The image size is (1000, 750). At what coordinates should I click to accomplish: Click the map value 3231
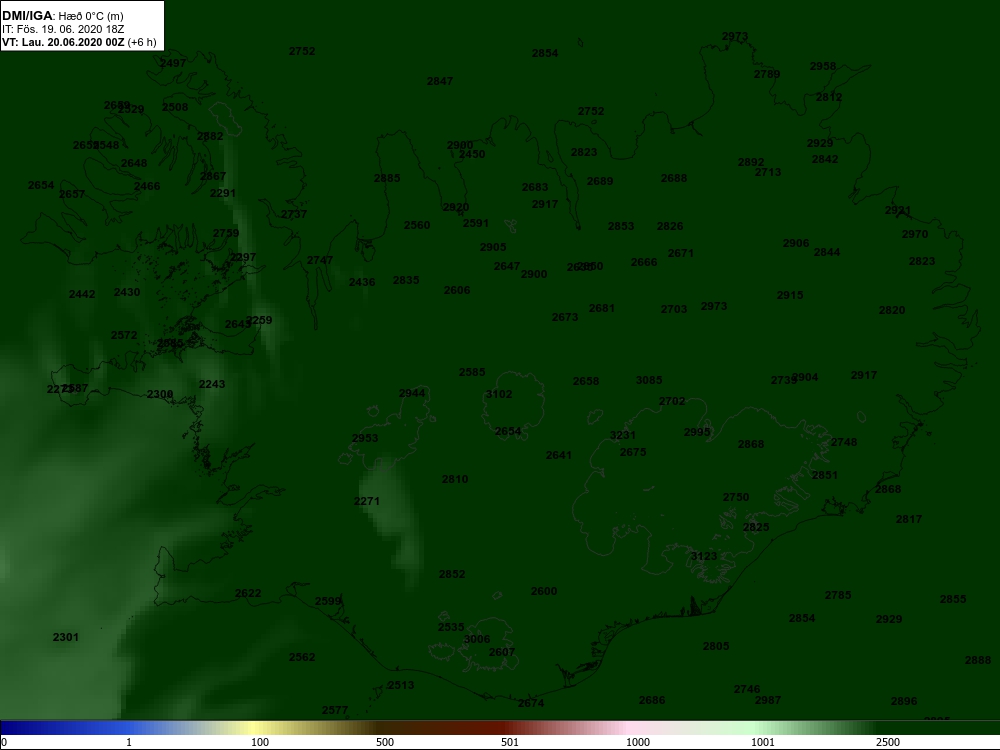pos(623,436)
